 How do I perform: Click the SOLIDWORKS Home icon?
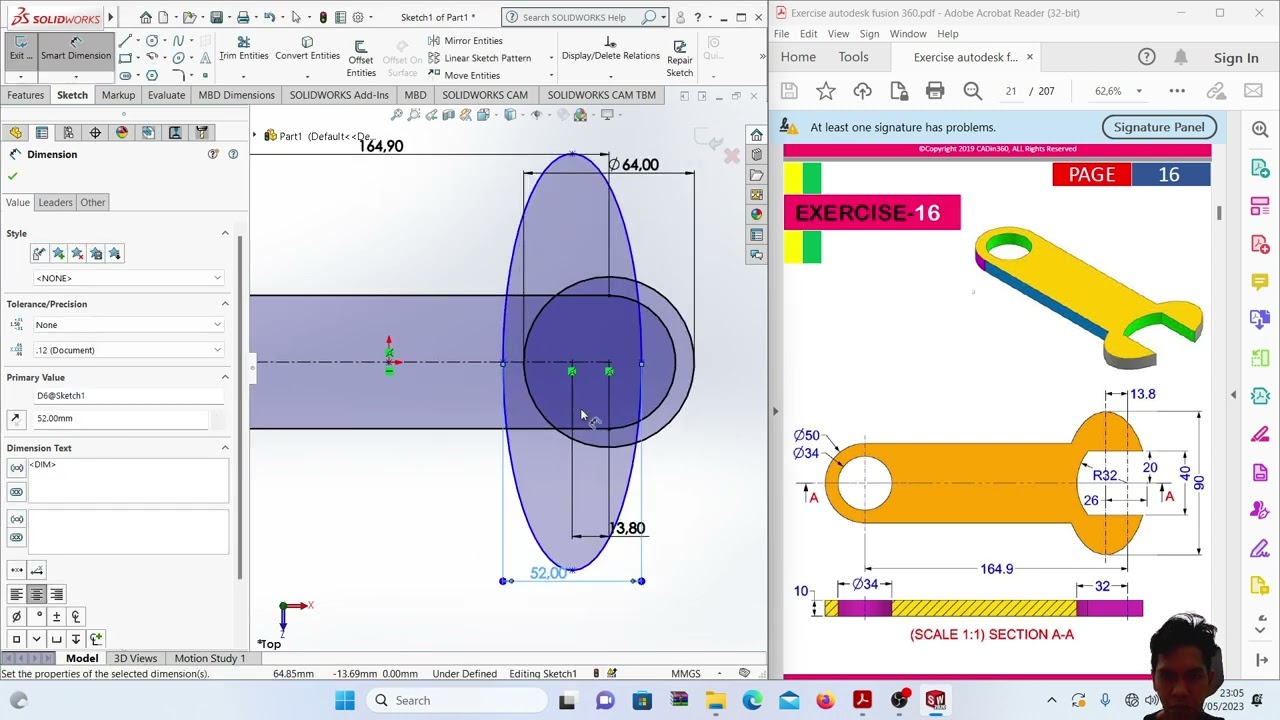[146, 17]
